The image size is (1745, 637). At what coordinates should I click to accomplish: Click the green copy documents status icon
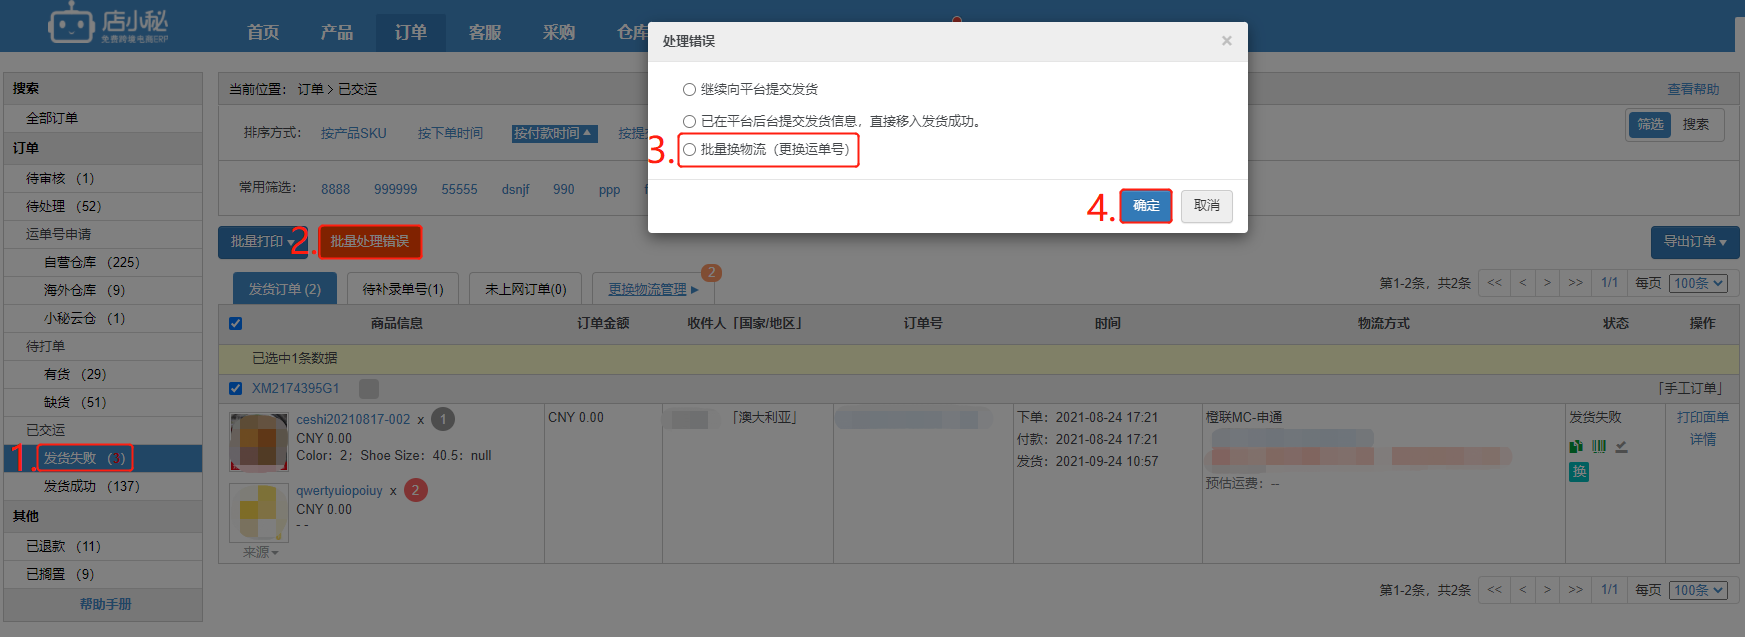click(x=1576, y=446)
